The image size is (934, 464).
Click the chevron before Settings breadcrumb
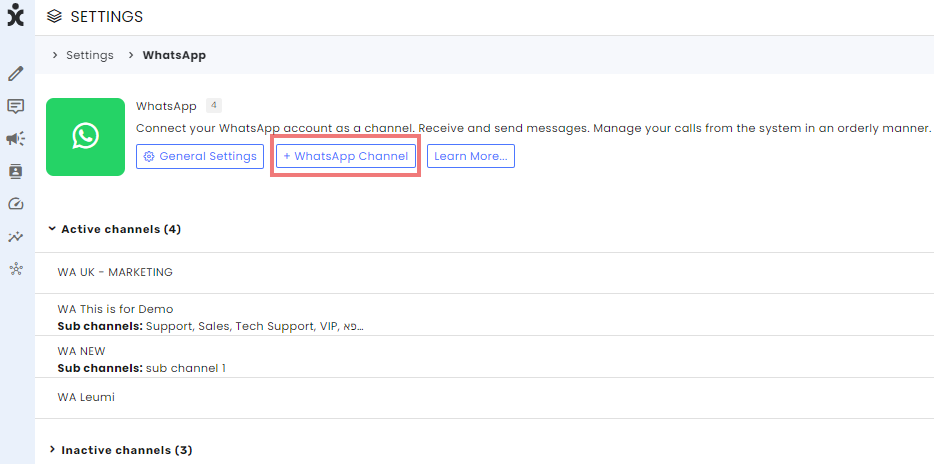pos(55,55)
